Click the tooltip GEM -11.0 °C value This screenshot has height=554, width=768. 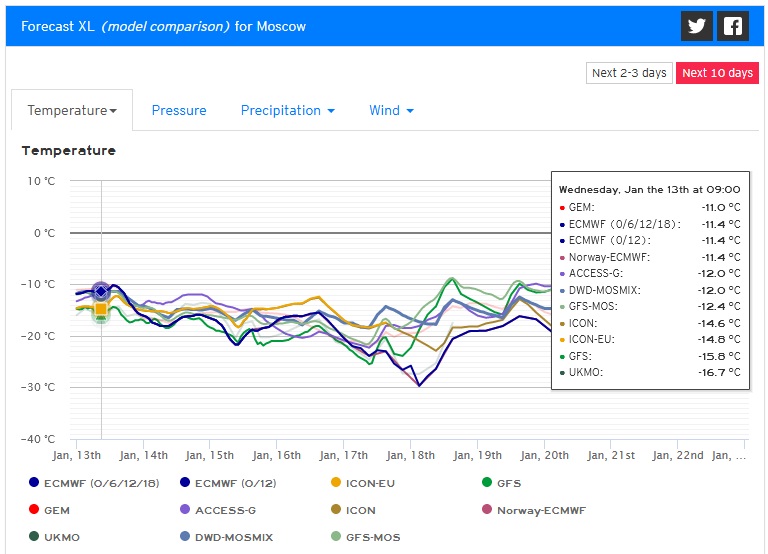pos(720,207)
